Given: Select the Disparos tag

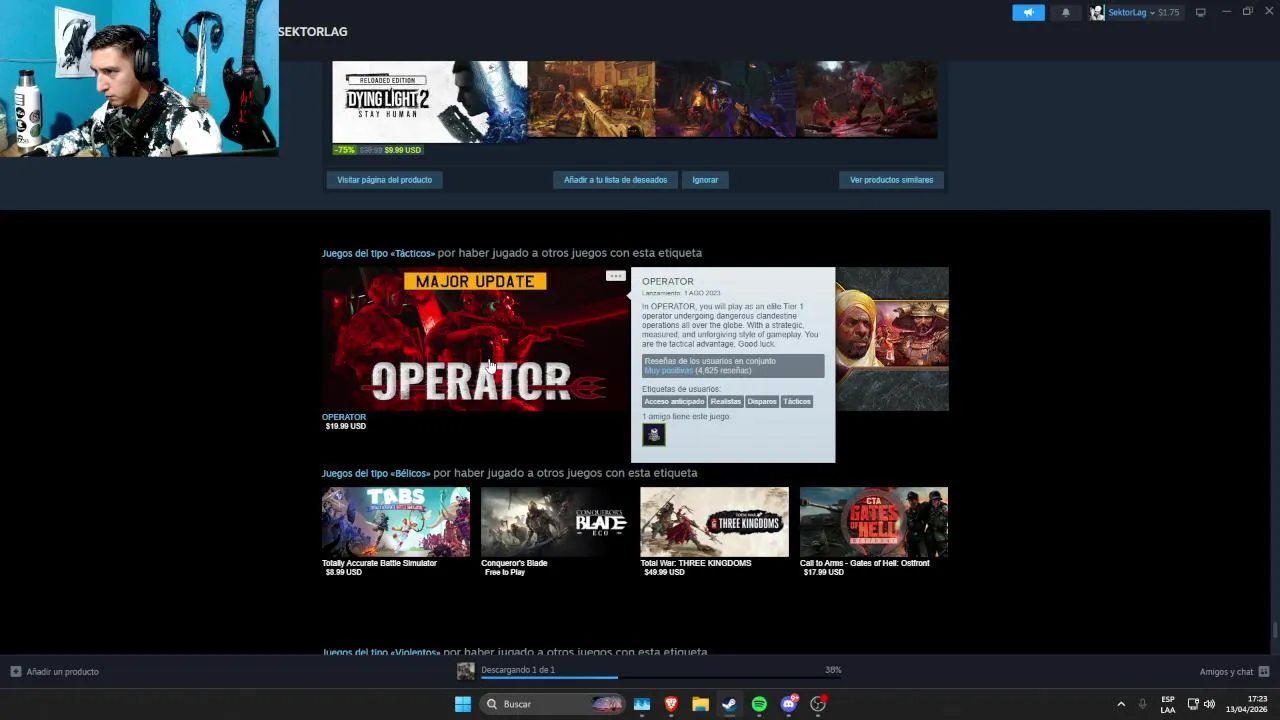Looking at the screenshot, I should 762,402.
